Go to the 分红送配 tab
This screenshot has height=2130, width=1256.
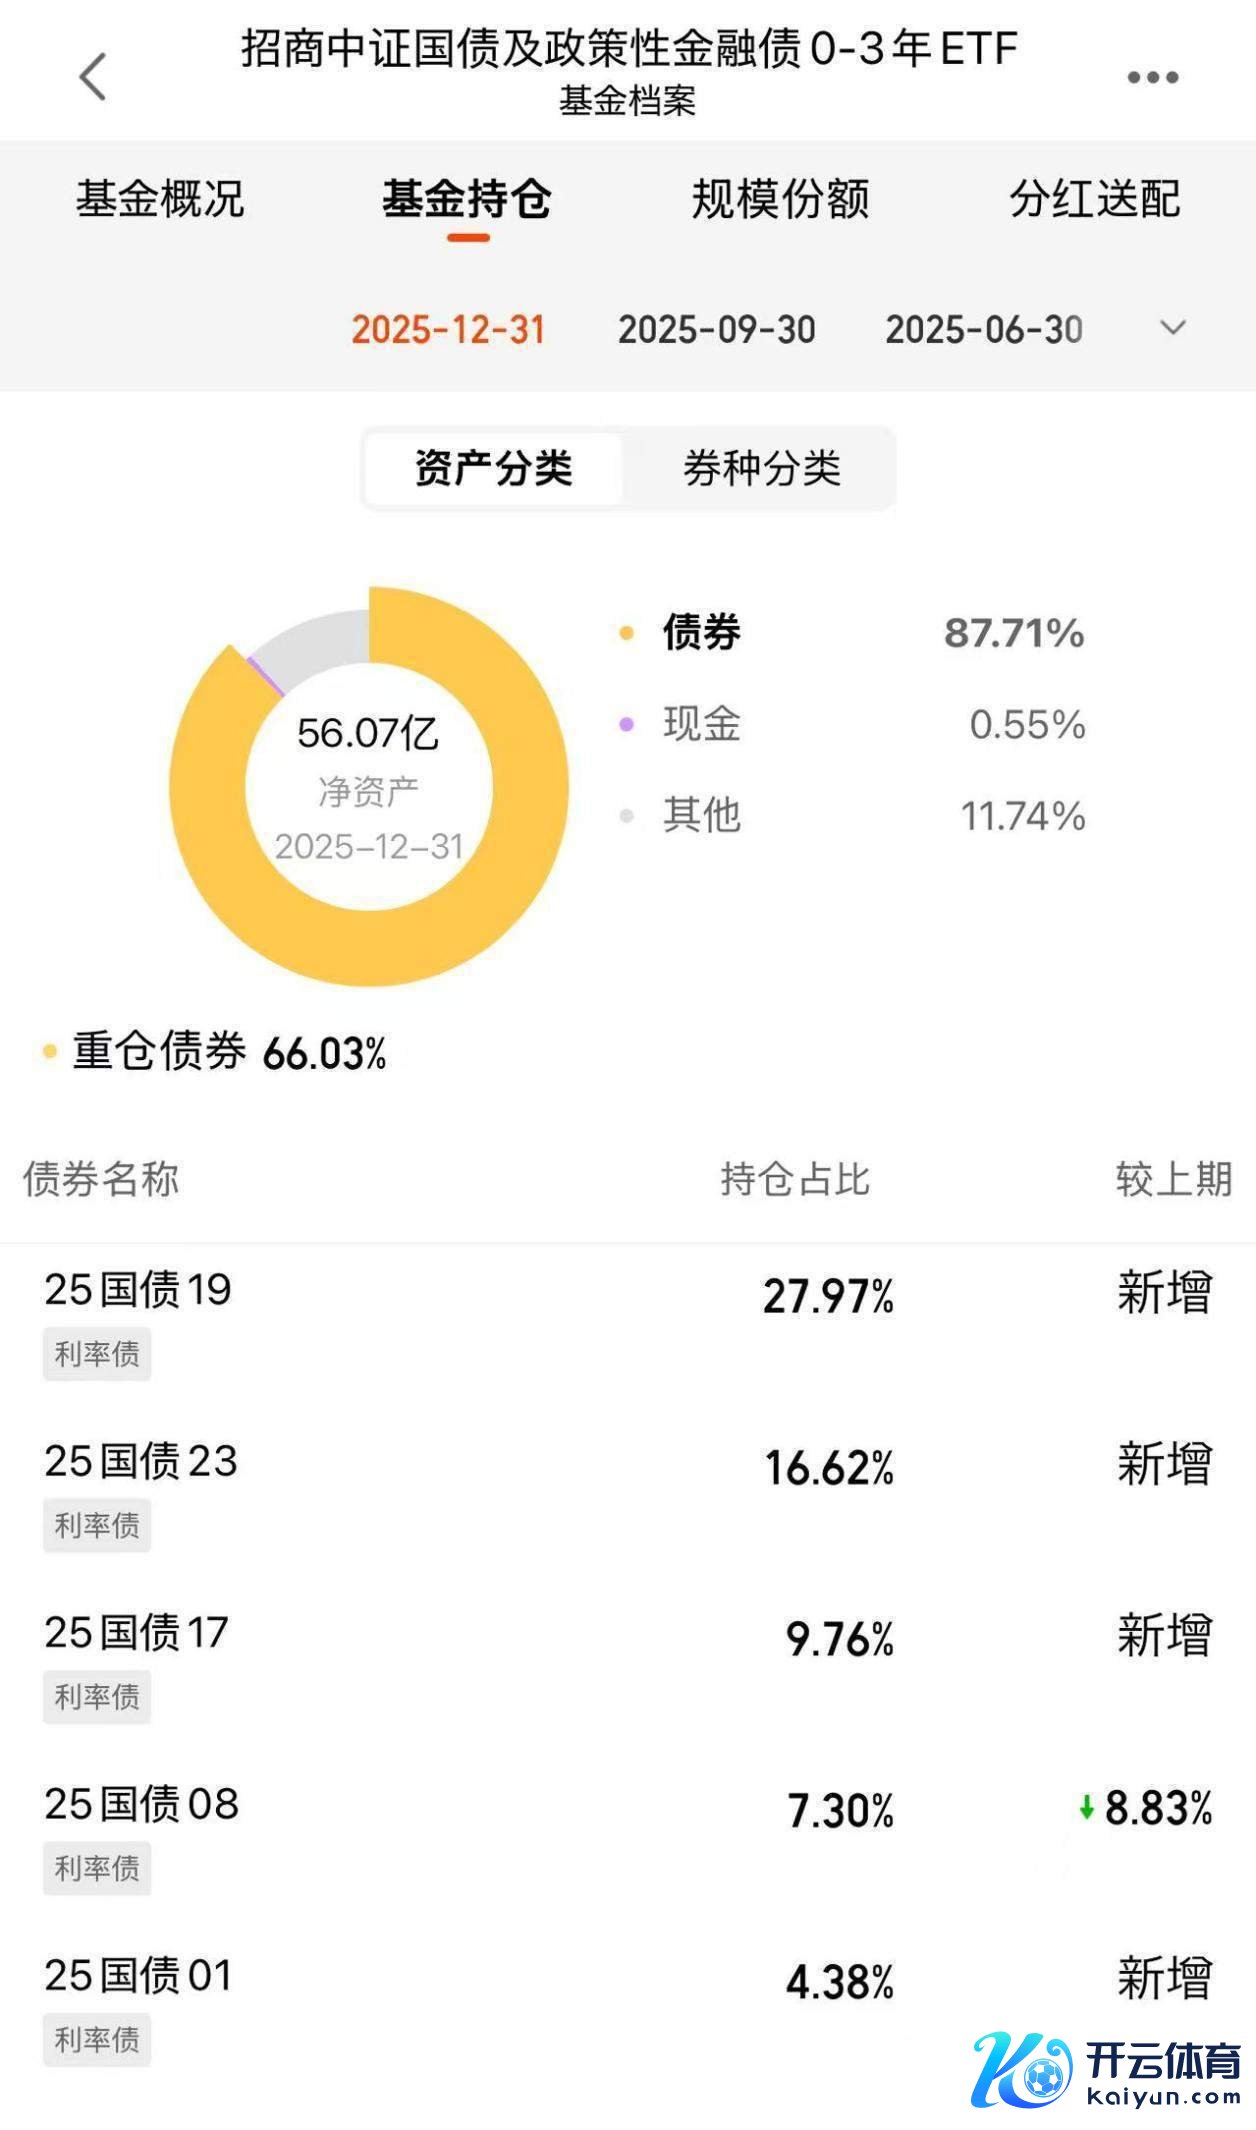(x=1095, y=199)
